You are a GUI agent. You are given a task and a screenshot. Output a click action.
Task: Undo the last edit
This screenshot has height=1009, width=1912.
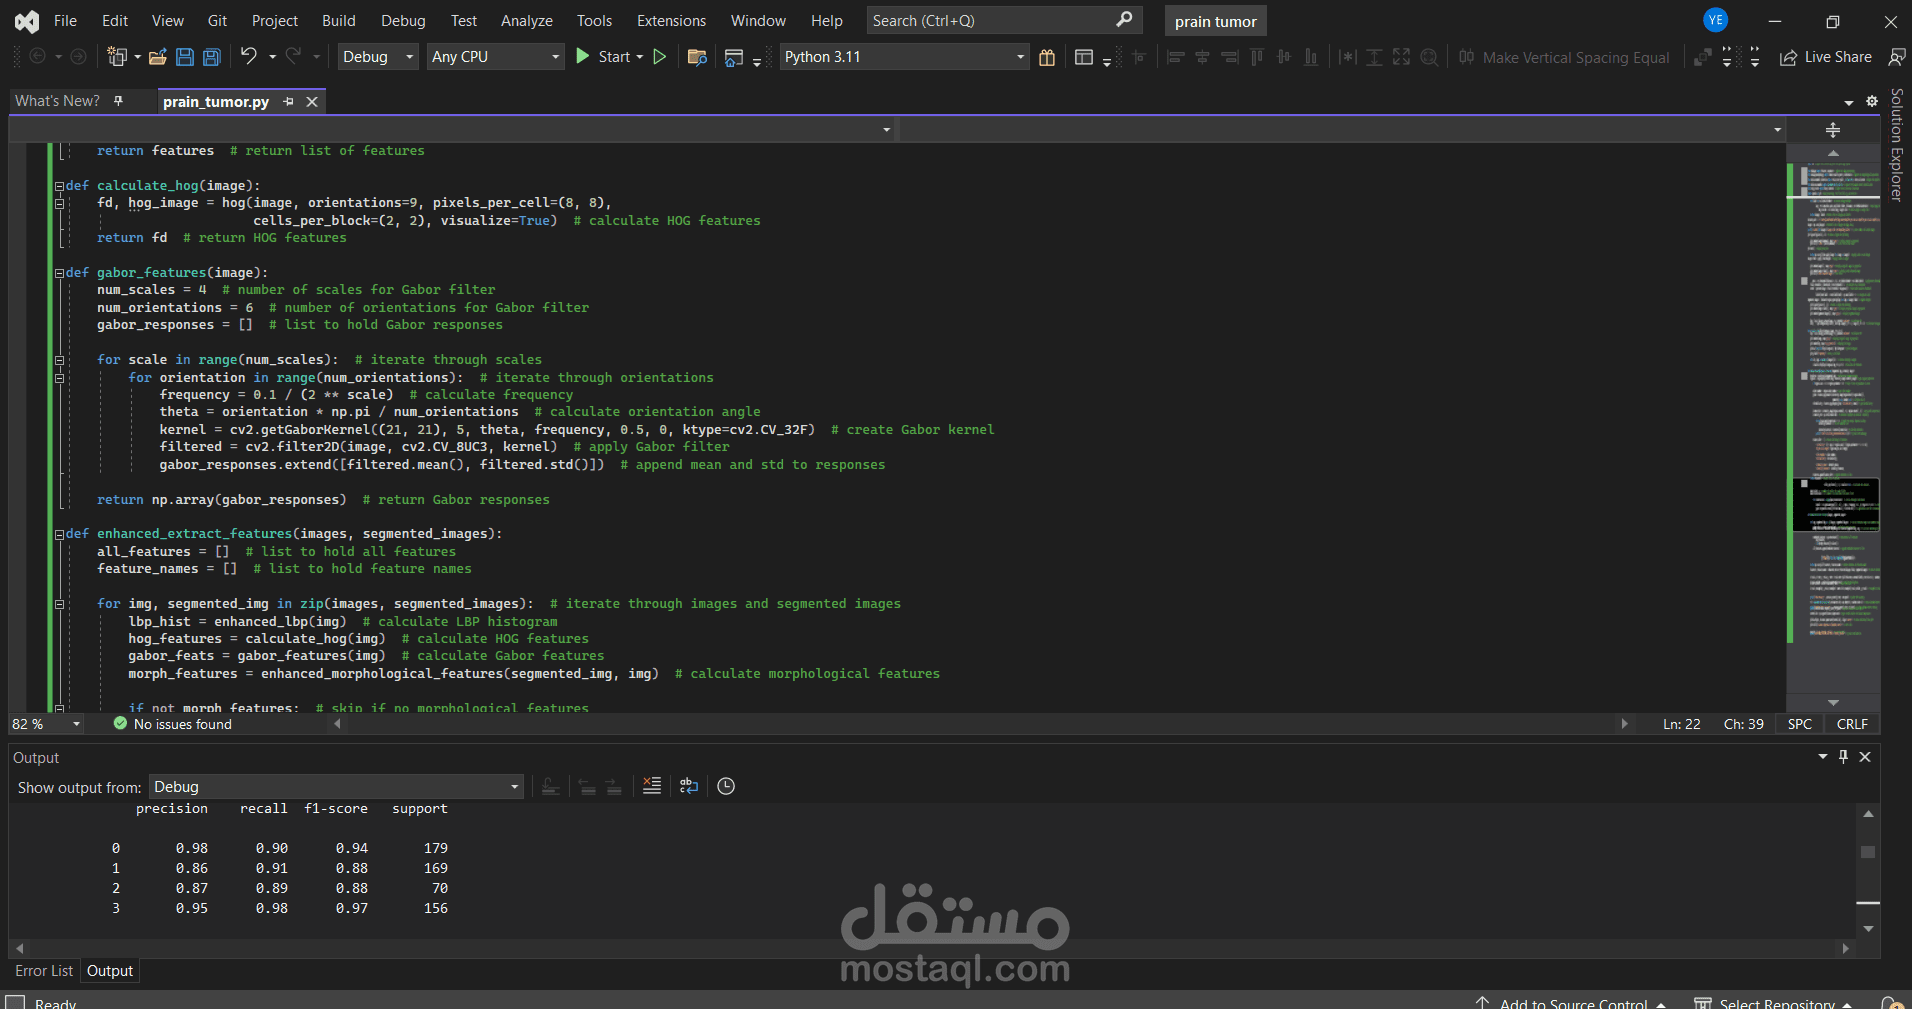coord(249,56)
